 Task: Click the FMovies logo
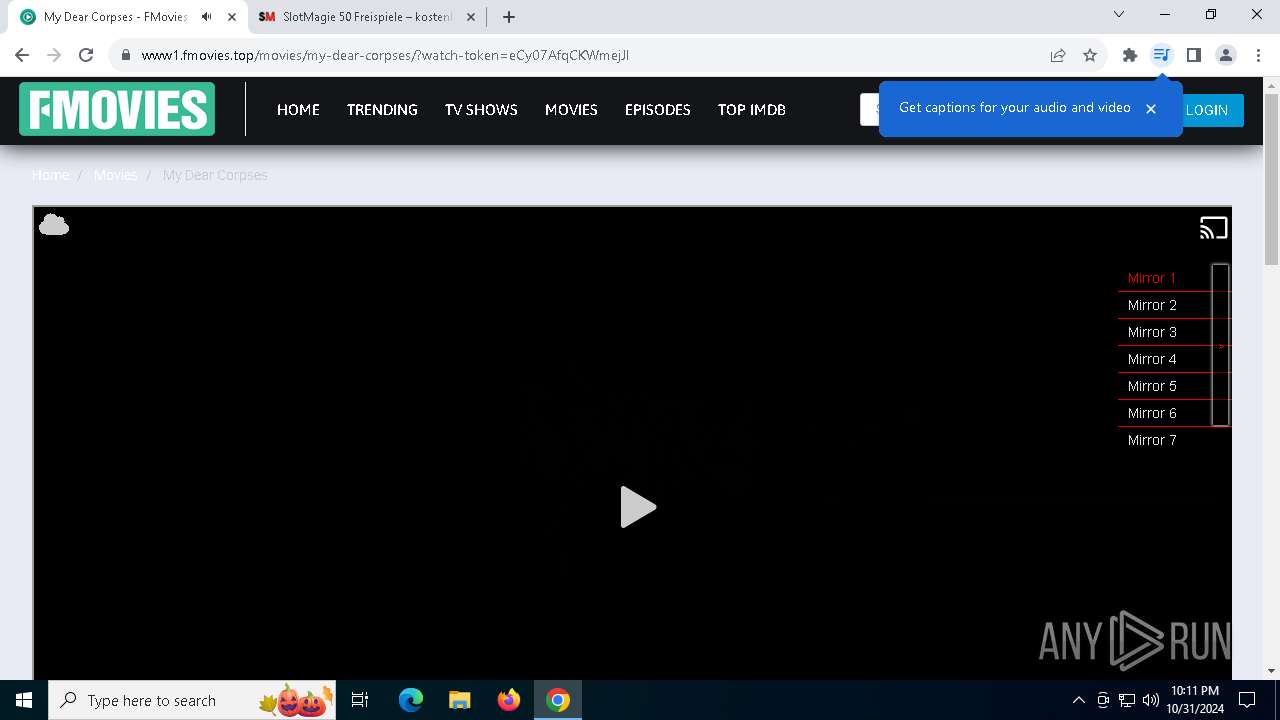click(117, 109)
